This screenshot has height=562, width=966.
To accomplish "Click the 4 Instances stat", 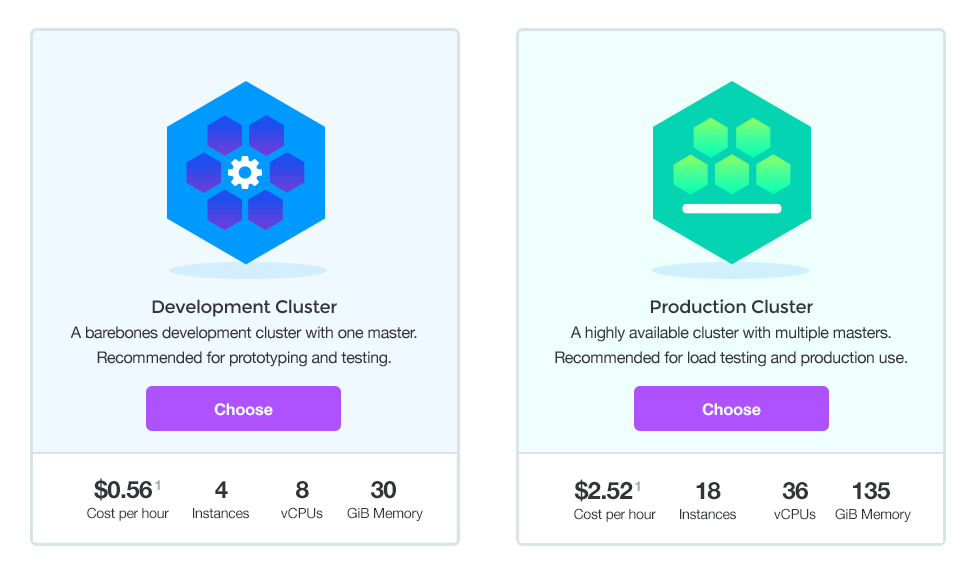I will coord(221,498).
